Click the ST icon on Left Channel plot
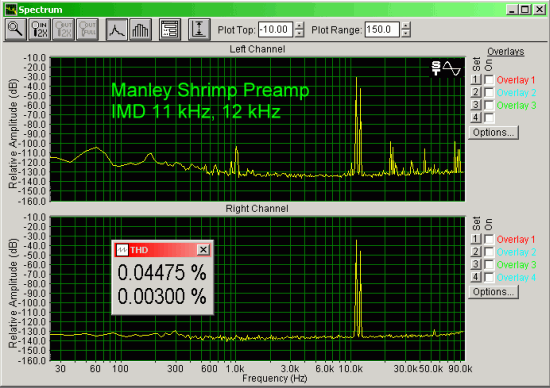The height and width of the screenshot is (388, 550). click(436, 68)
